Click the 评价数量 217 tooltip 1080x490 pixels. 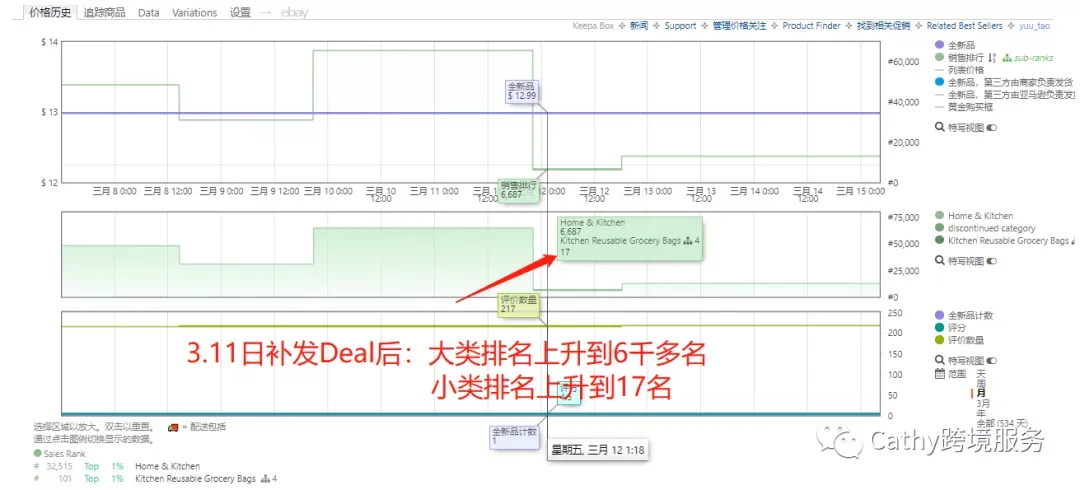518,304
